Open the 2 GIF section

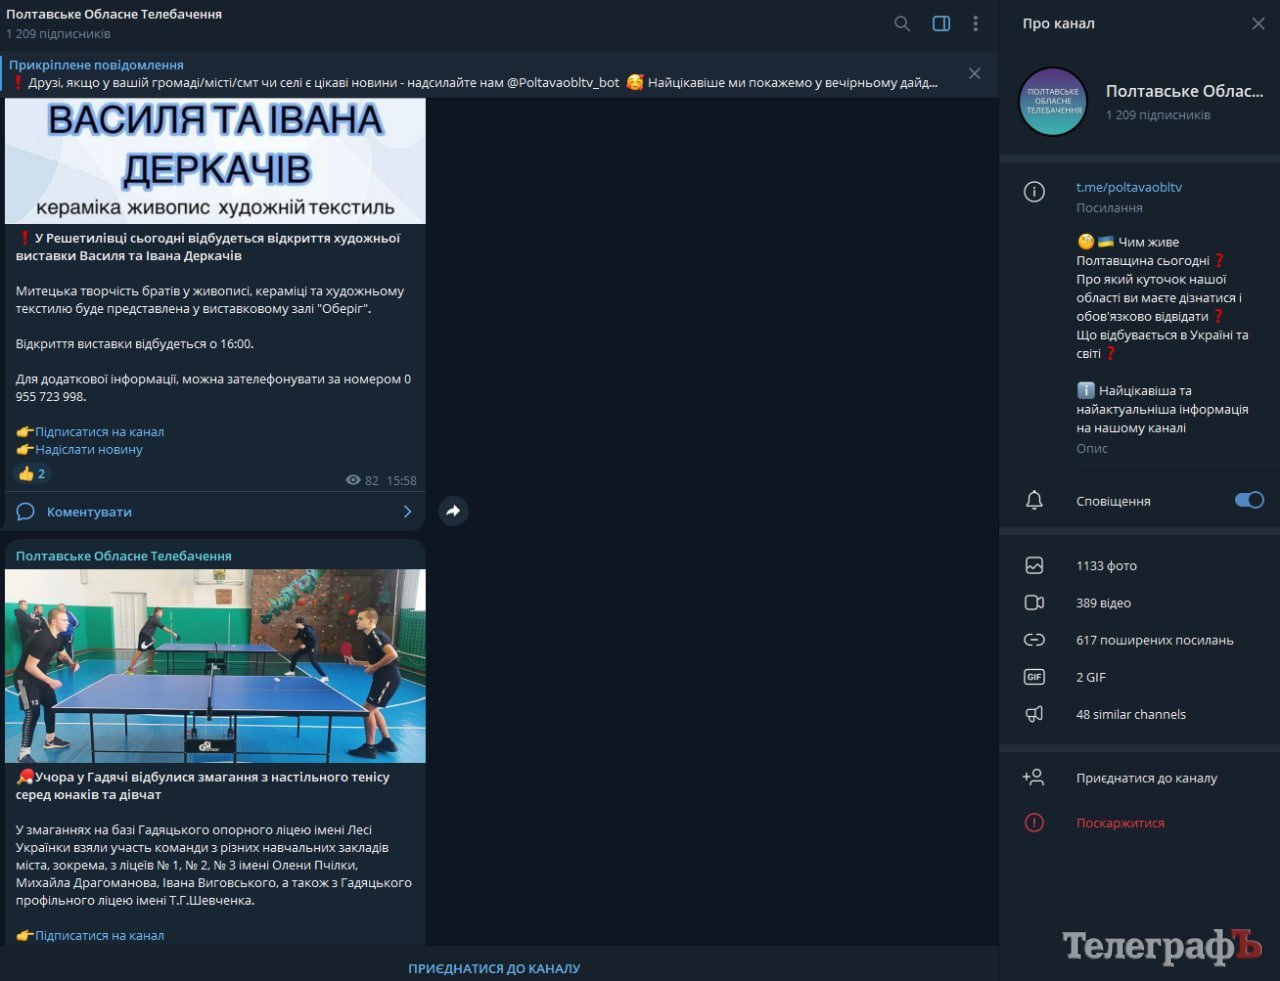click(x=1090, y=677)
